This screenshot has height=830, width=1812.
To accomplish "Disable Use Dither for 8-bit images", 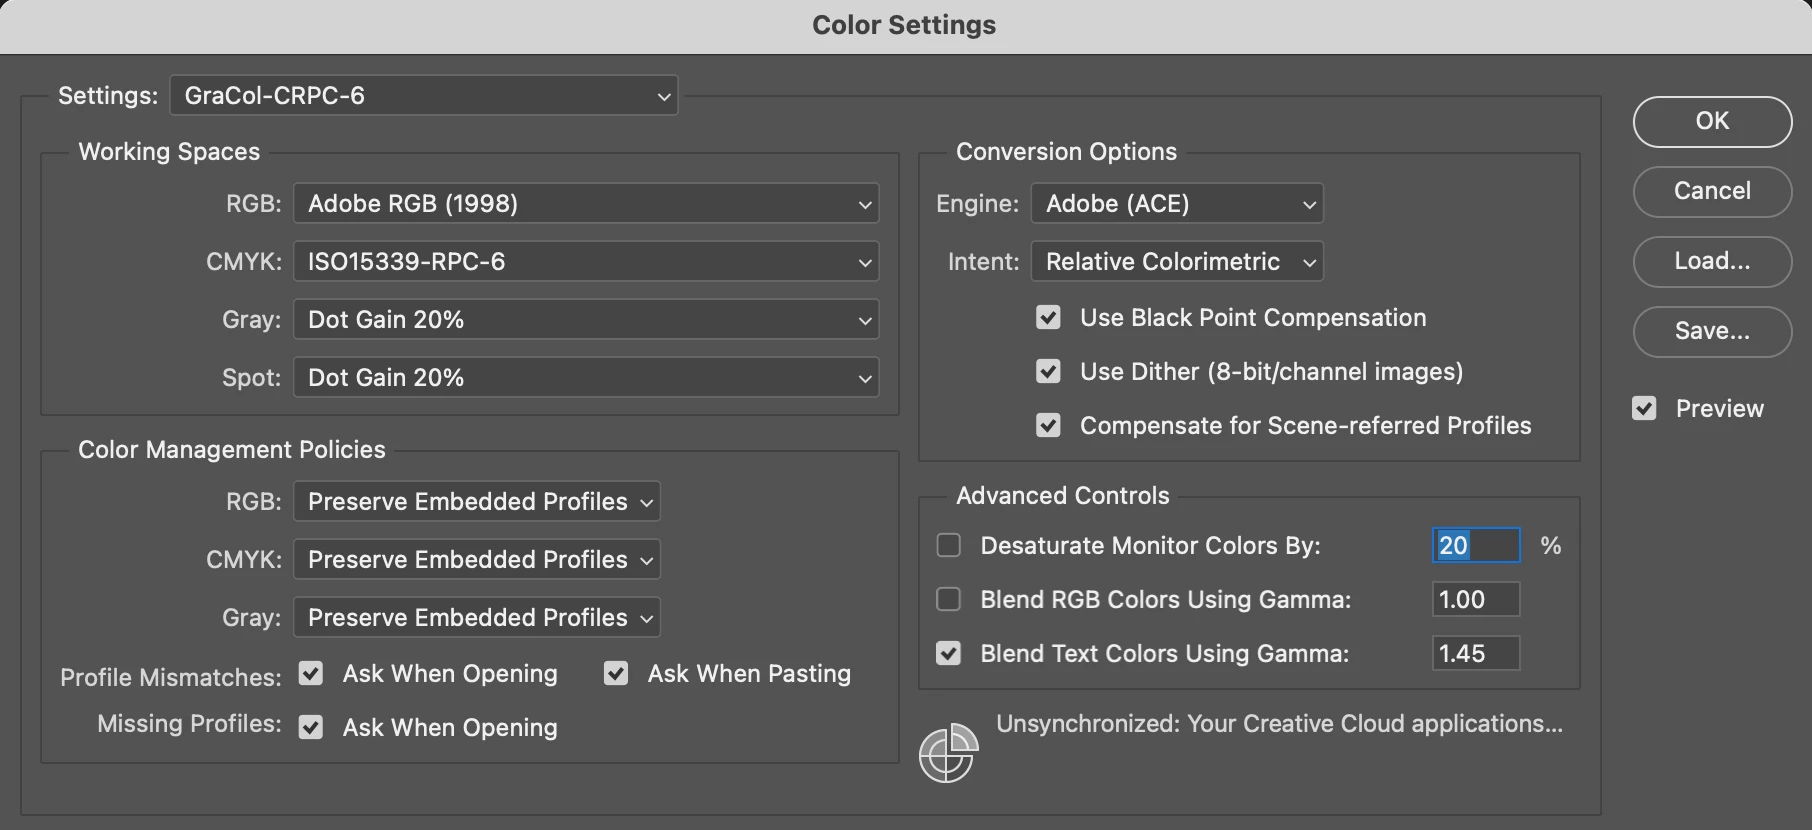I will click(x=1048, y=372).
